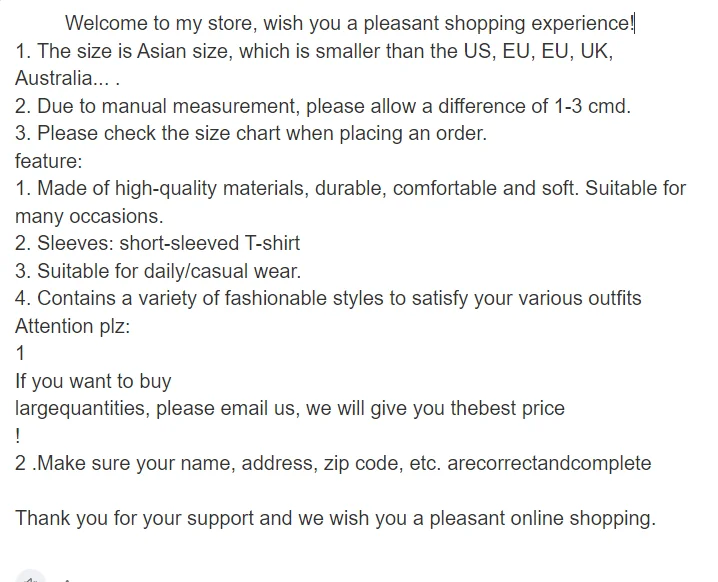Click the 'Australia...' text line
This screenshot has width=718, height=582.
pos(67,78)
